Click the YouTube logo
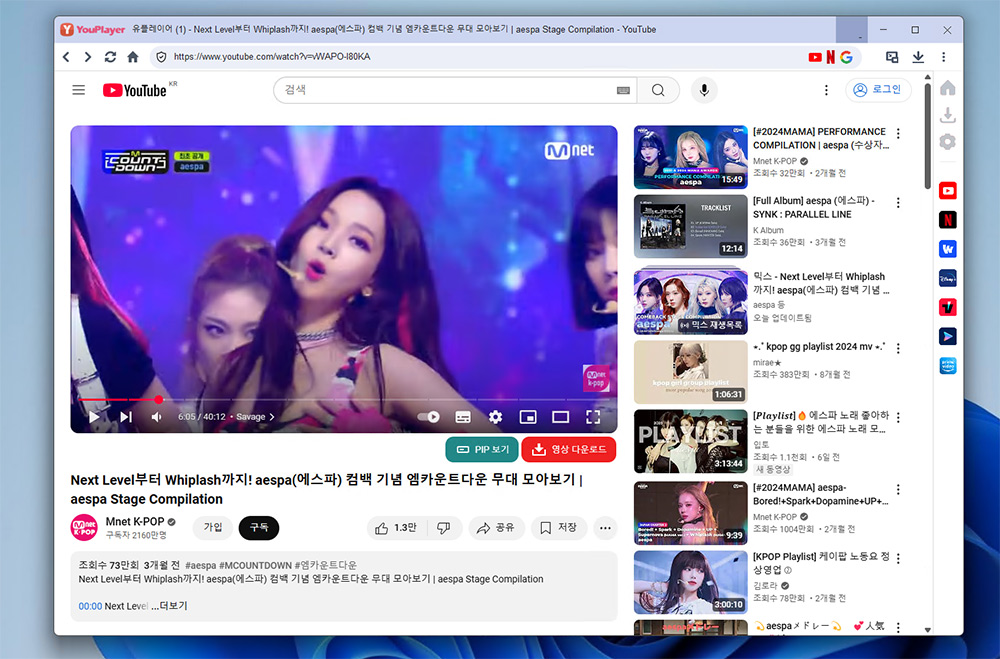 click(x=135, y=90)
